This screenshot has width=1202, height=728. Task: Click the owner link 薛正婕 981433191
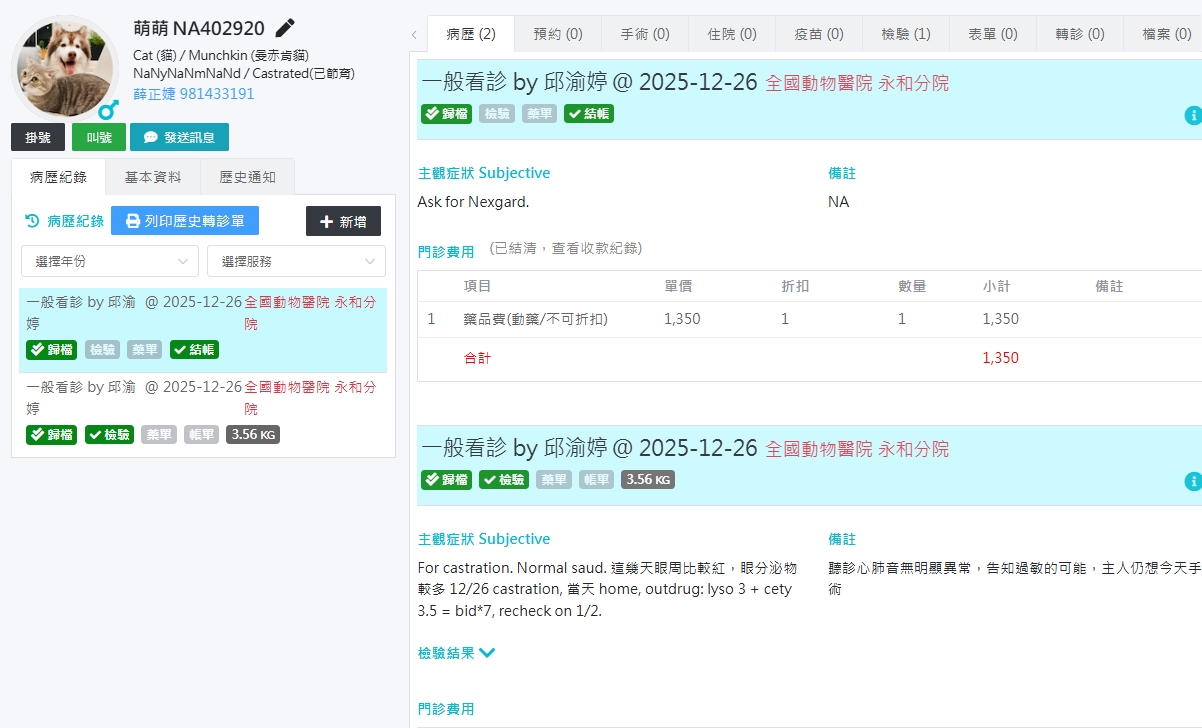point(193,93)
